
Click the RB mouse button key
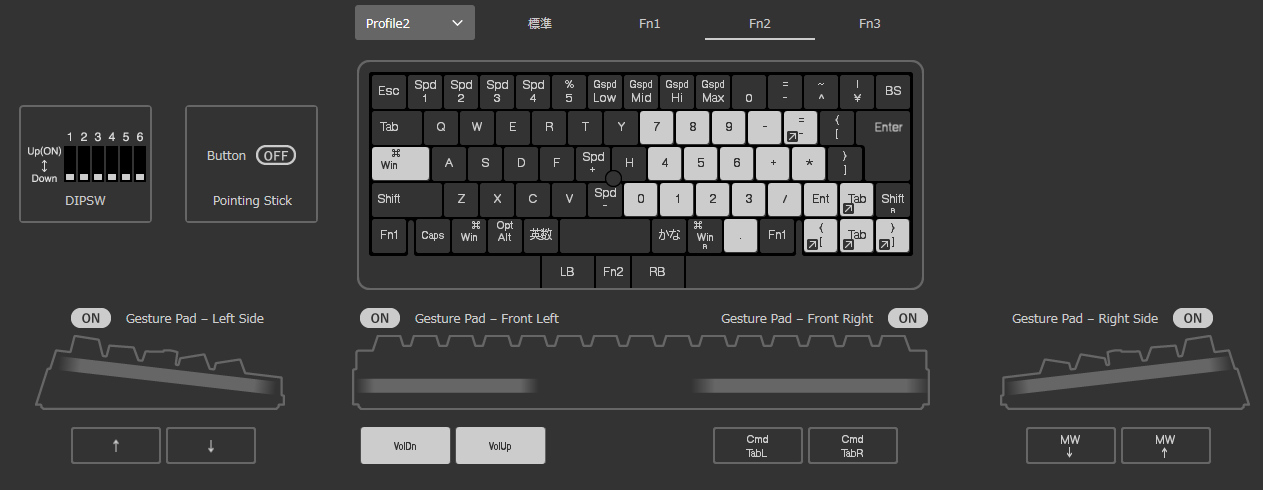pos(657,271)
